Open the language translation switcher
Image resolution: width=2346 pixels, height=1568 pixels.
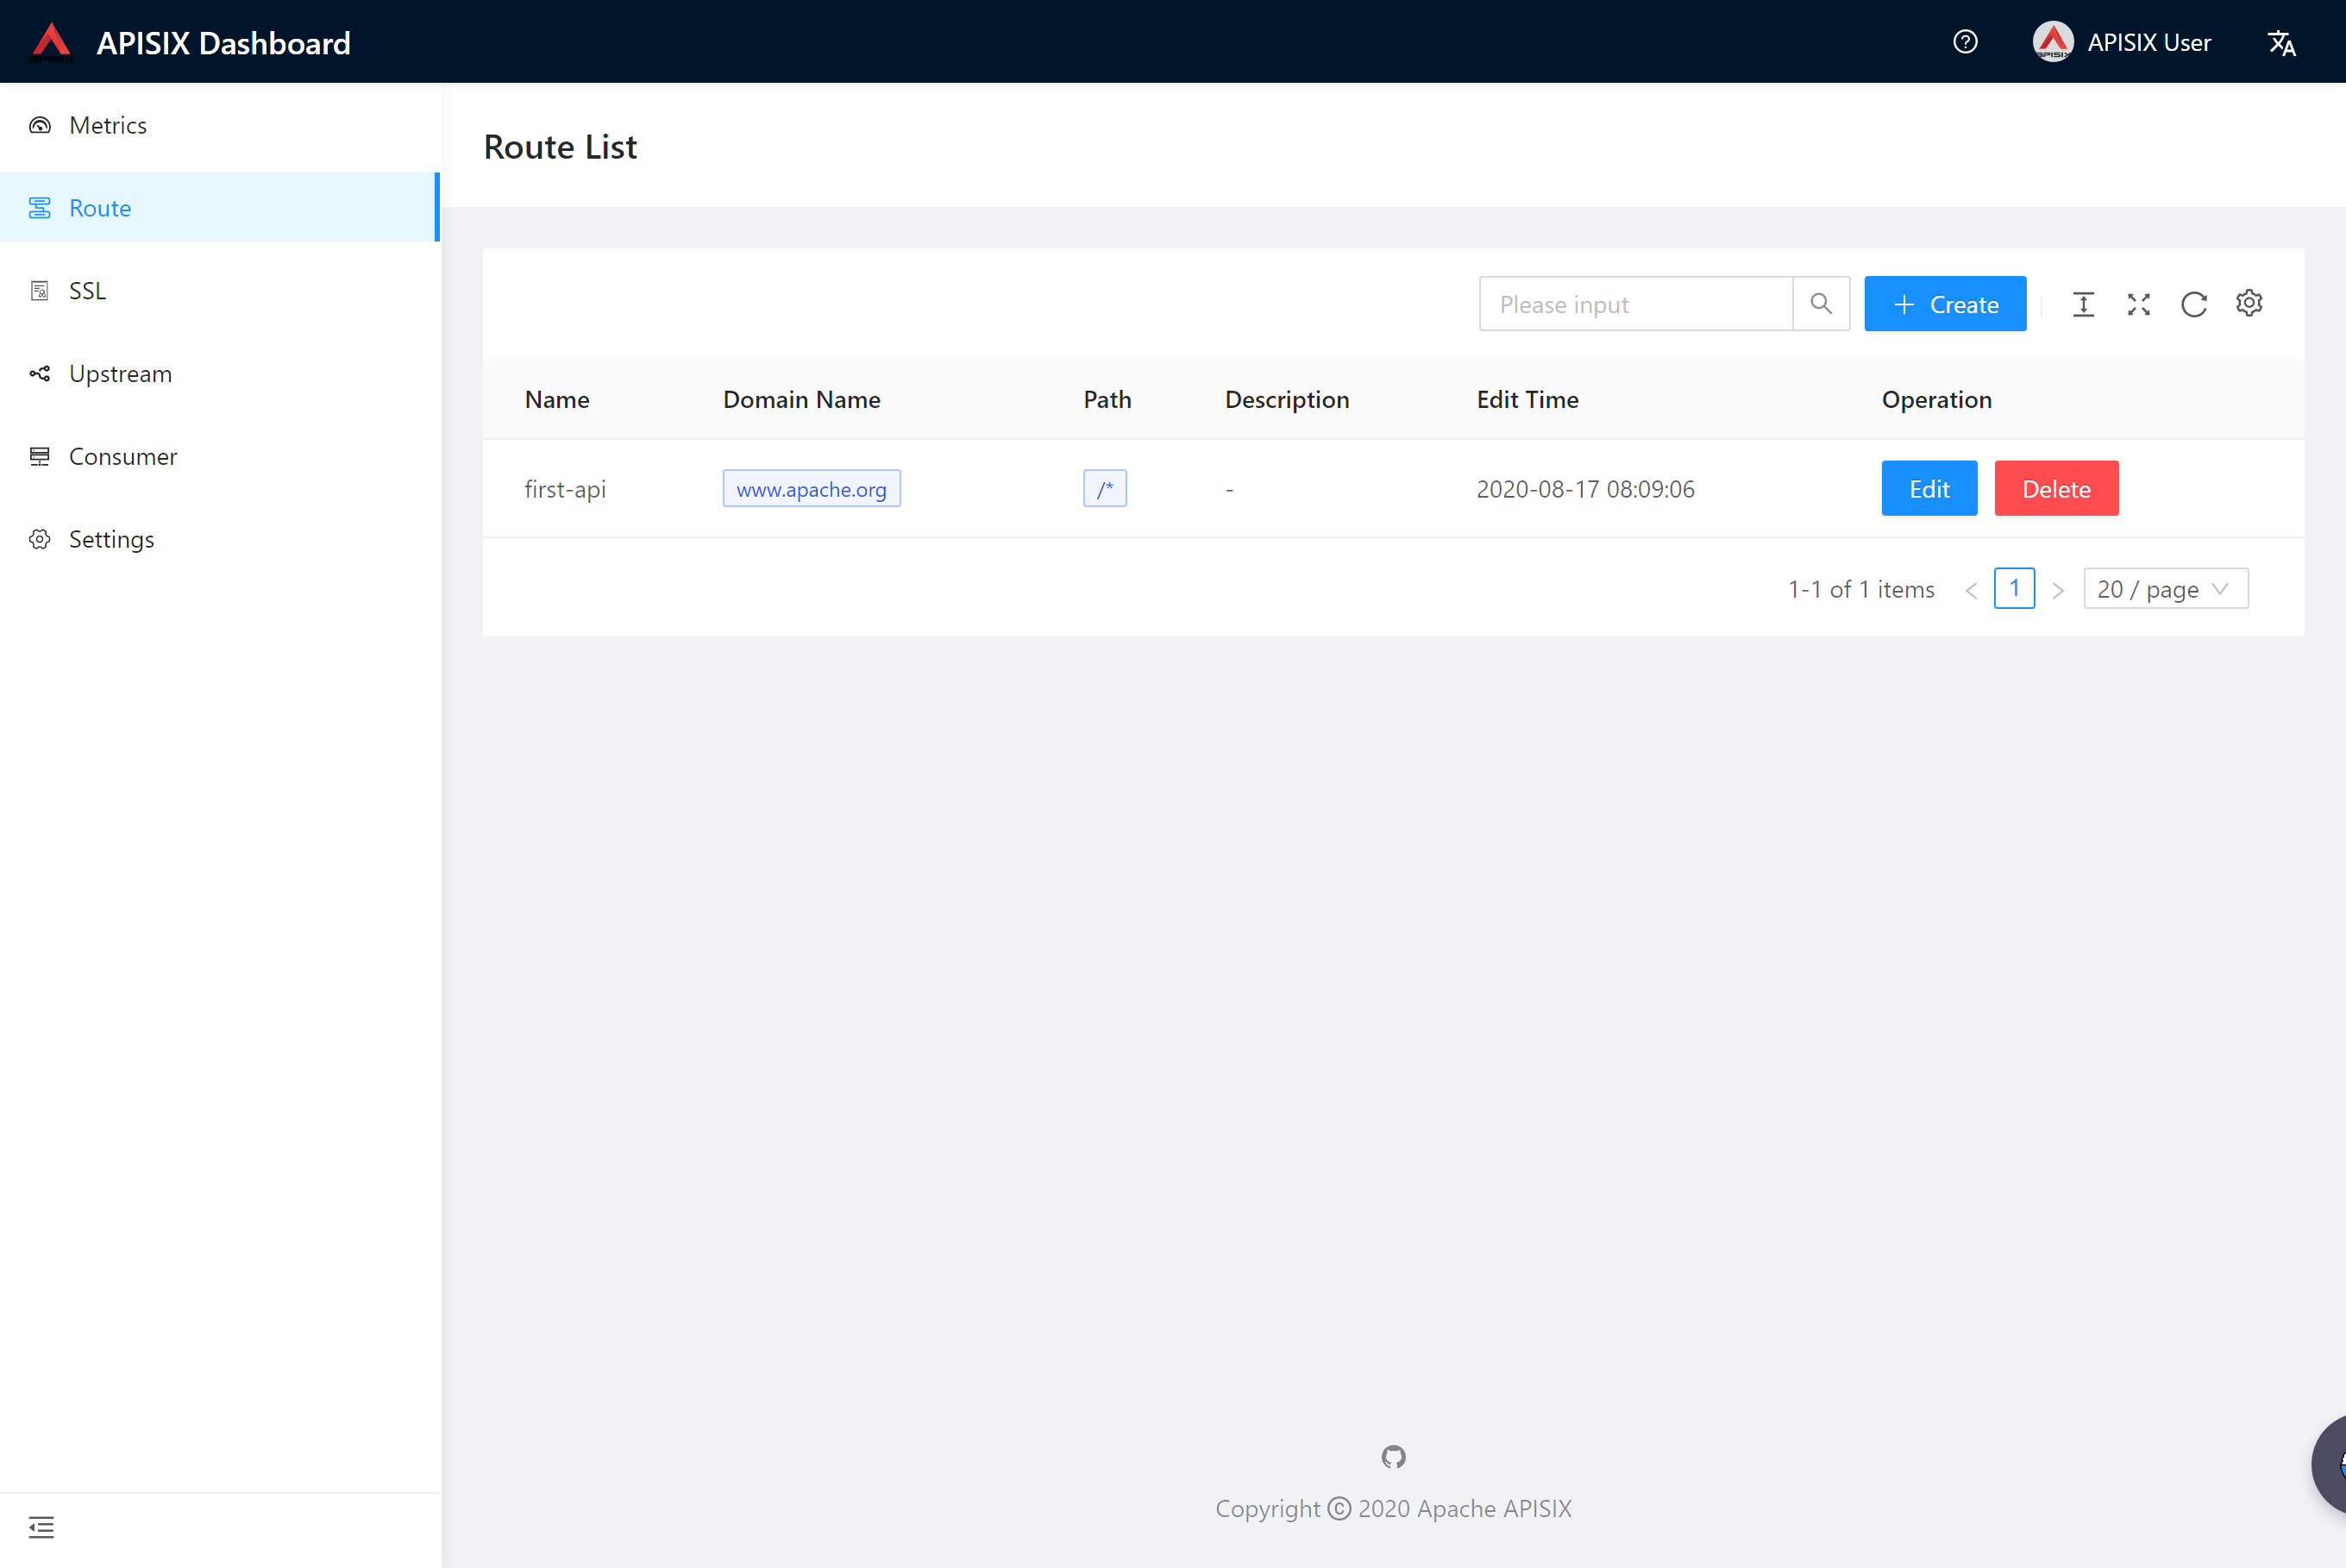coord(2281,43)
